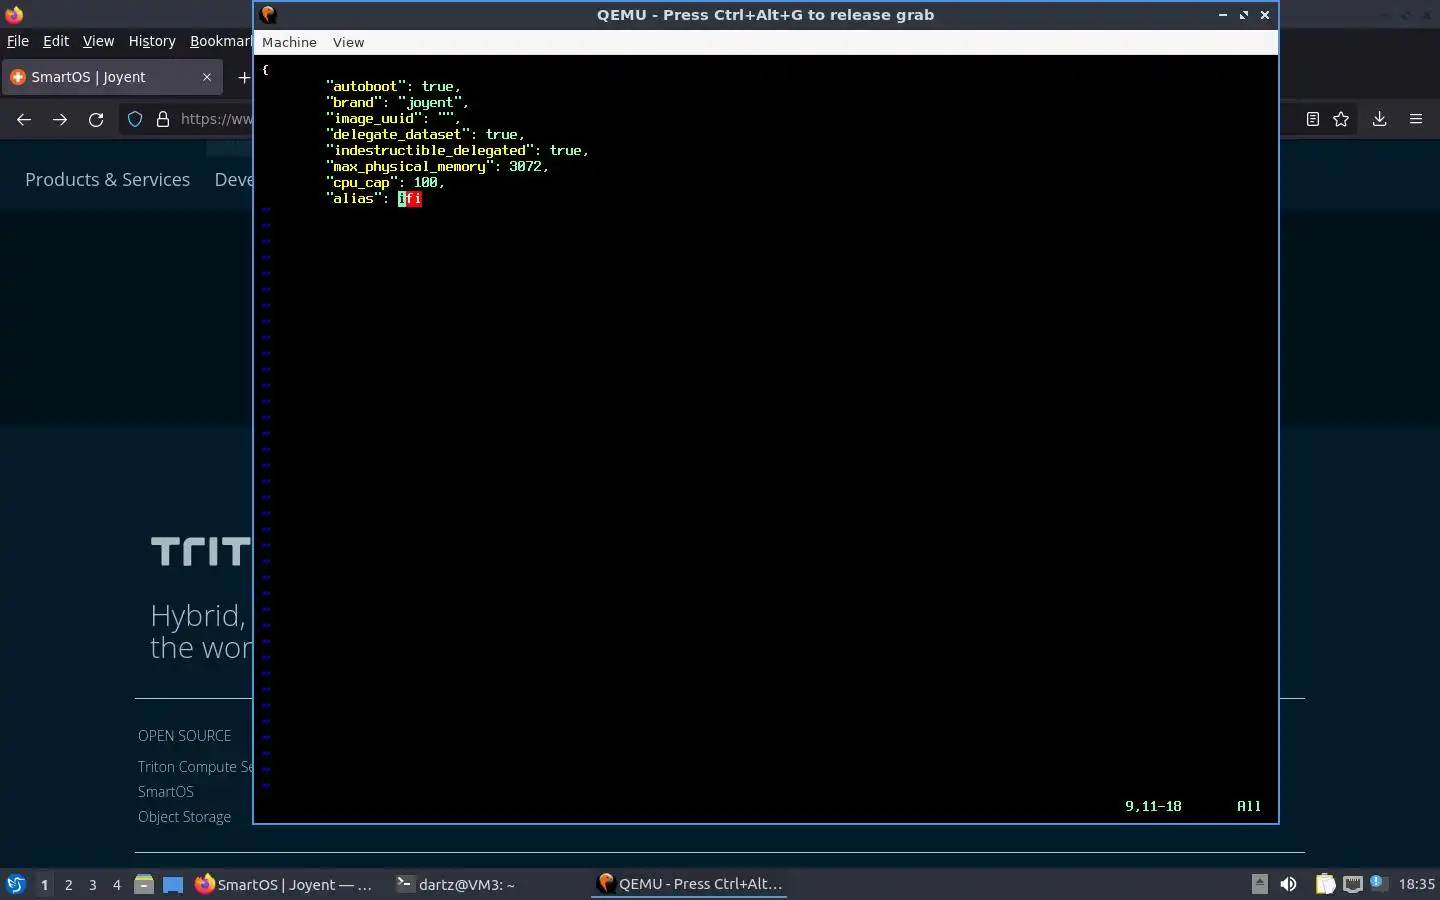Image resolution: width=1440 pixels, height=900 pixels.
Task: Click the "image_uuid" line
Action: coord(393,118)
